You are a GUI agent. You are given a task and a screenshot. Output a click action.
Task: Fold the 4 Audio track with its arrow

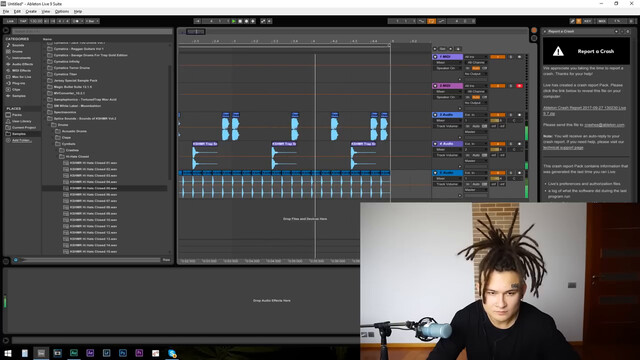click(435, 144)
